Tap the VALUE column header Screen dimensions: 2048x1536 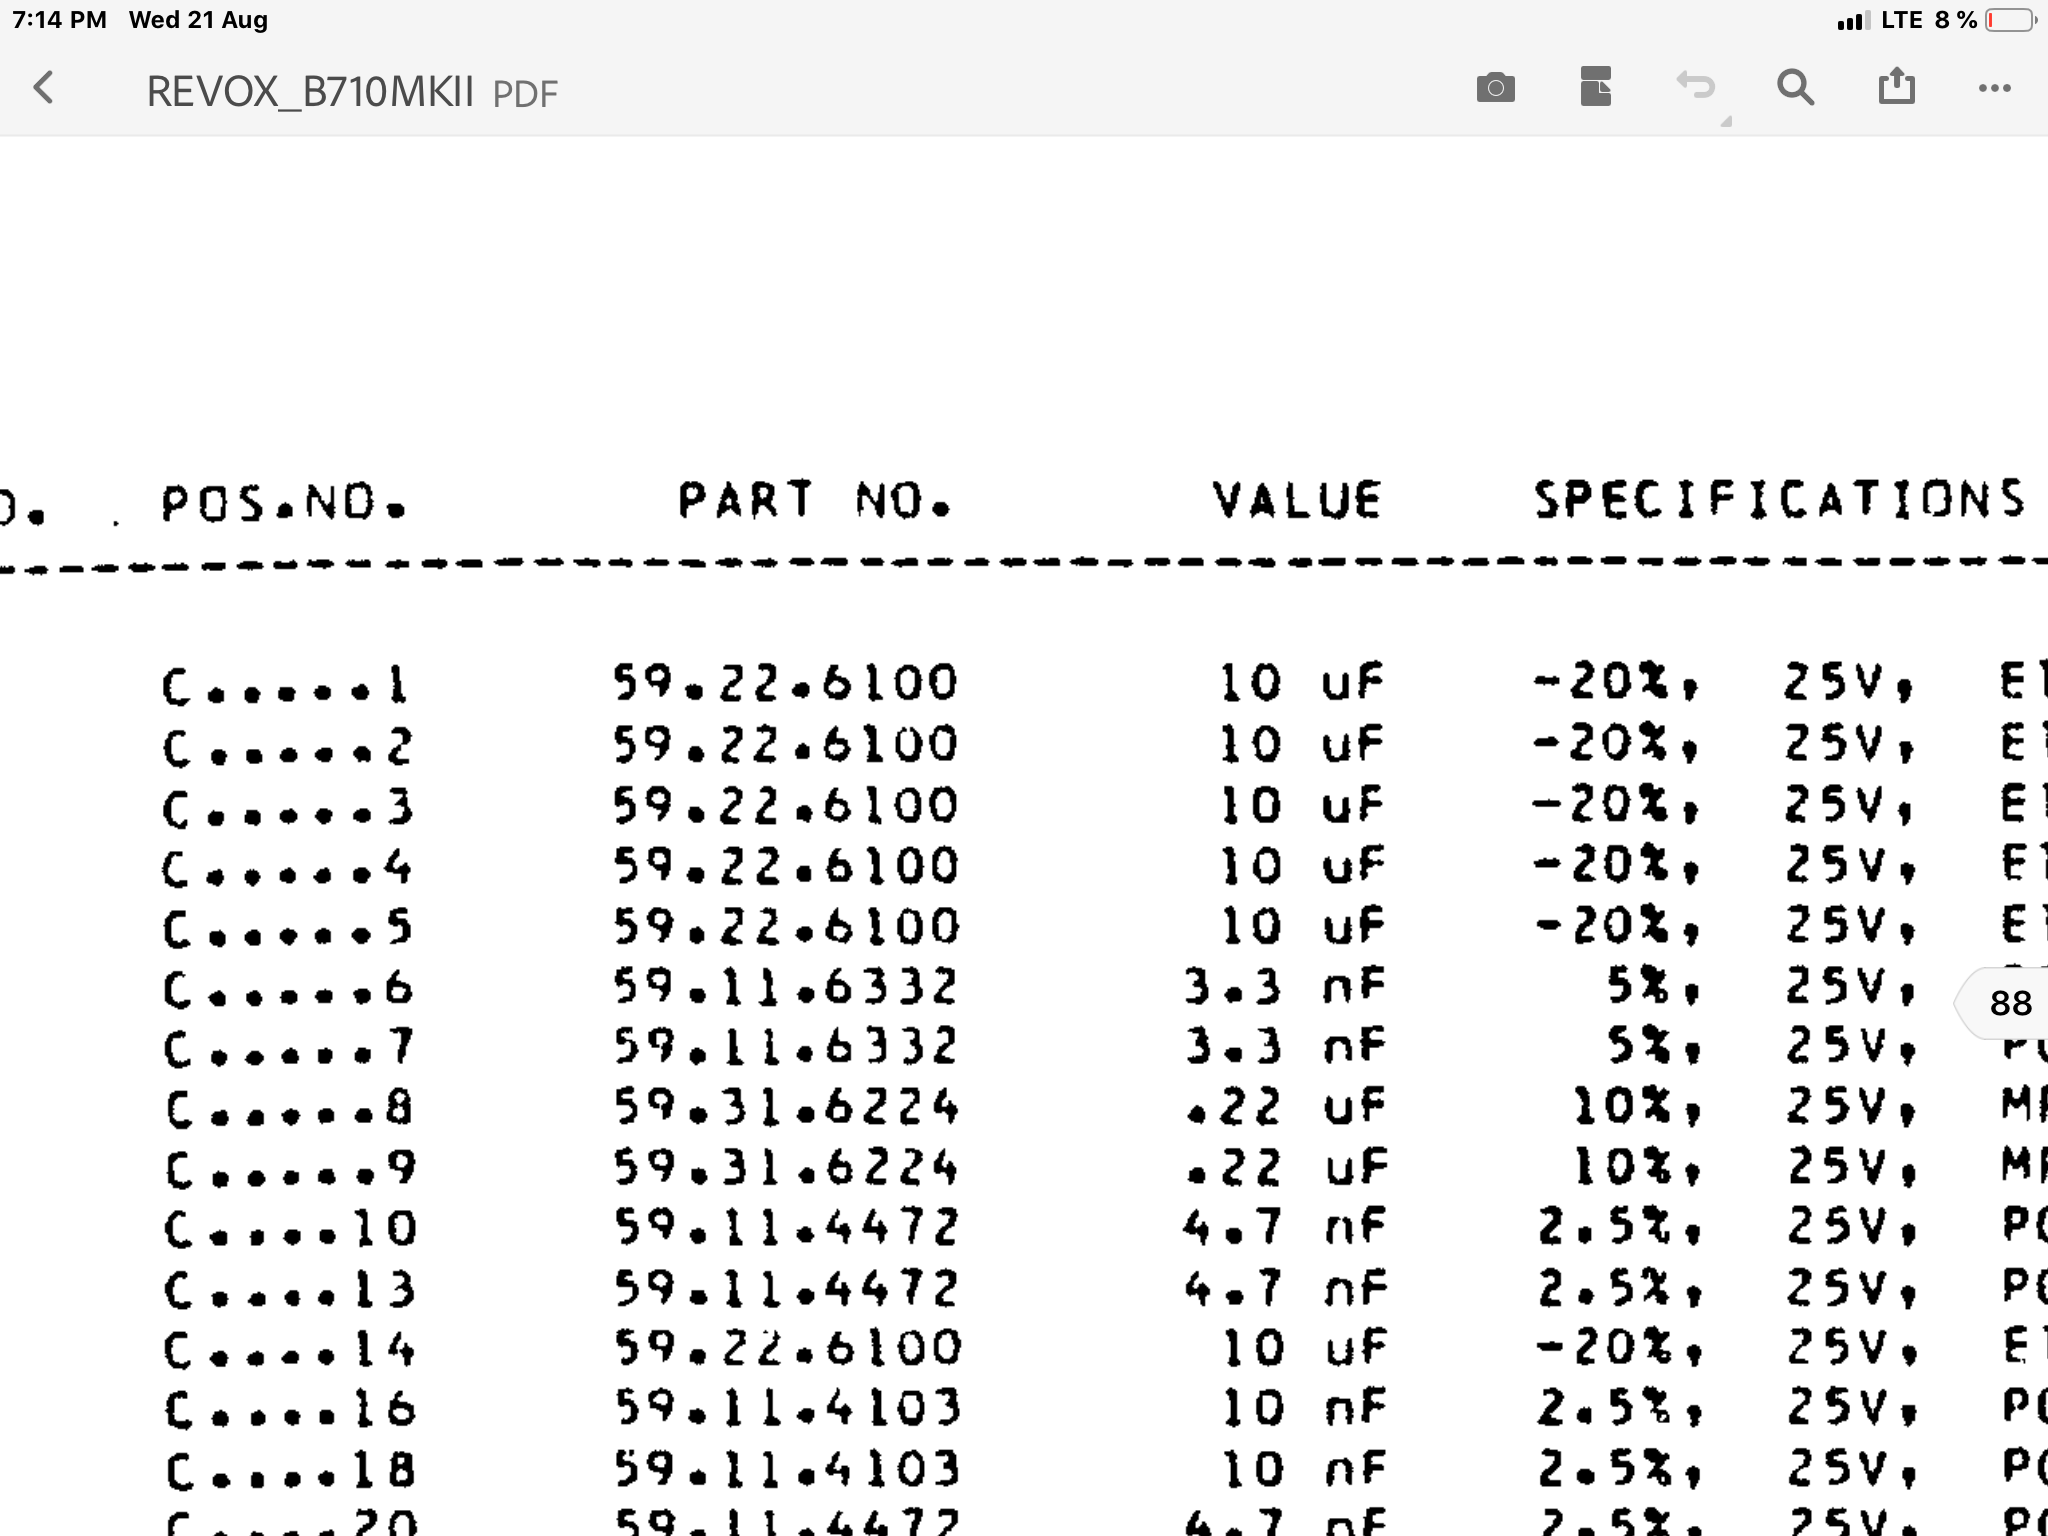pyautogui.click(x=1297, y=500)
